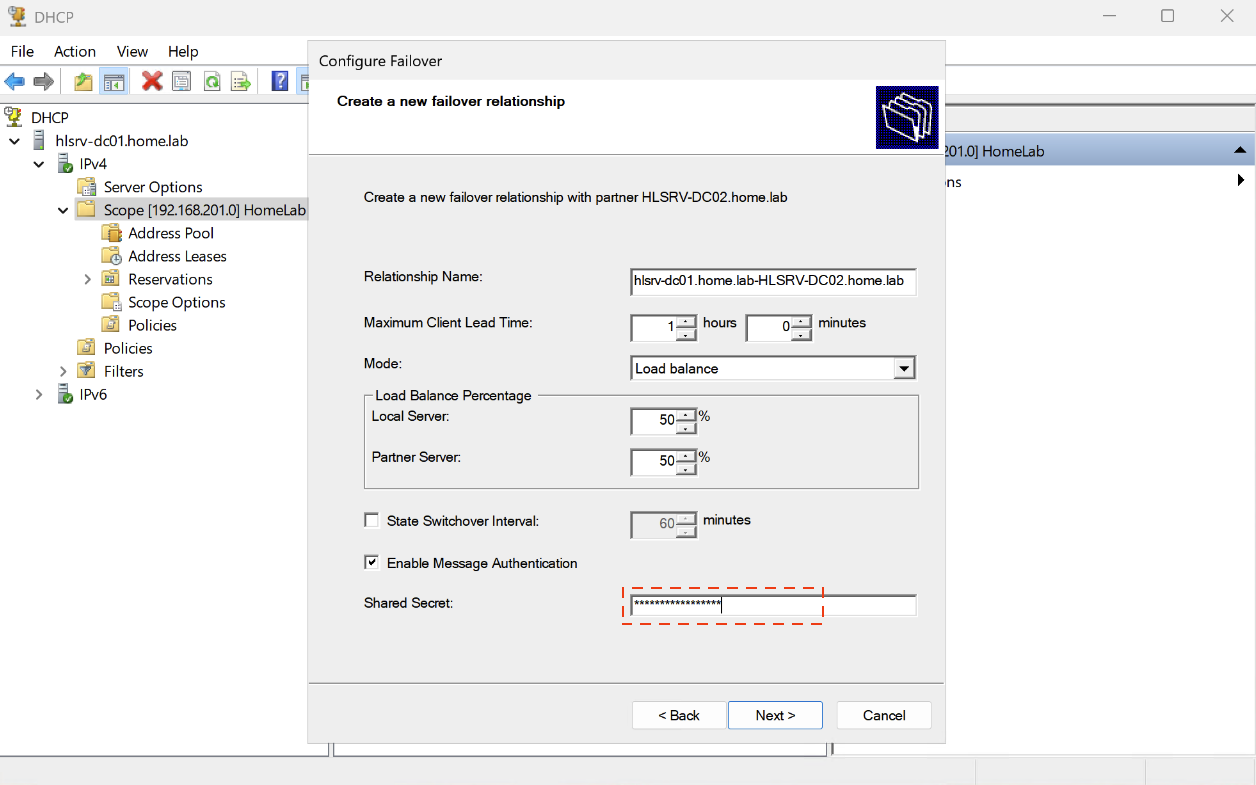Expand the IPv6 node
The height and width of the screenshot is (785, 1256).
(39, 395)
